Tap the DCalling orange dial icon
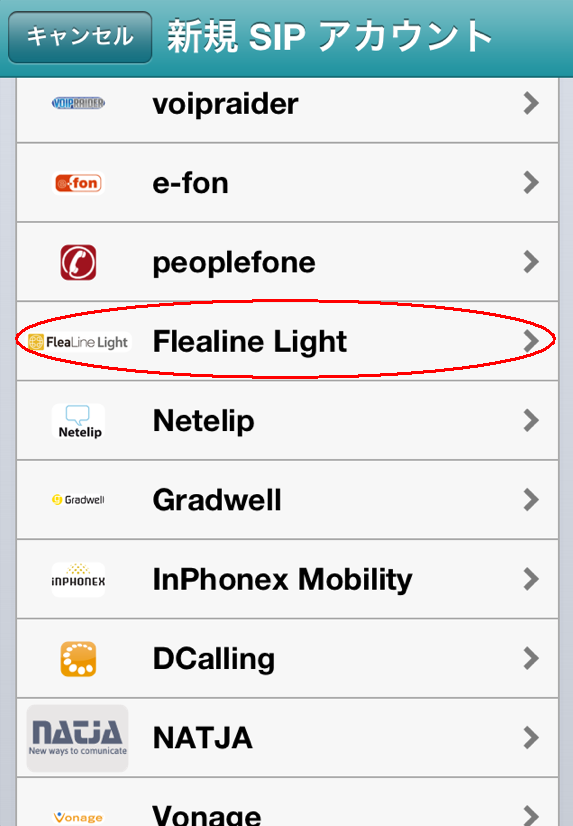This screenshot has height=826, width=573. pyautogui.click(x=78, y=658)
